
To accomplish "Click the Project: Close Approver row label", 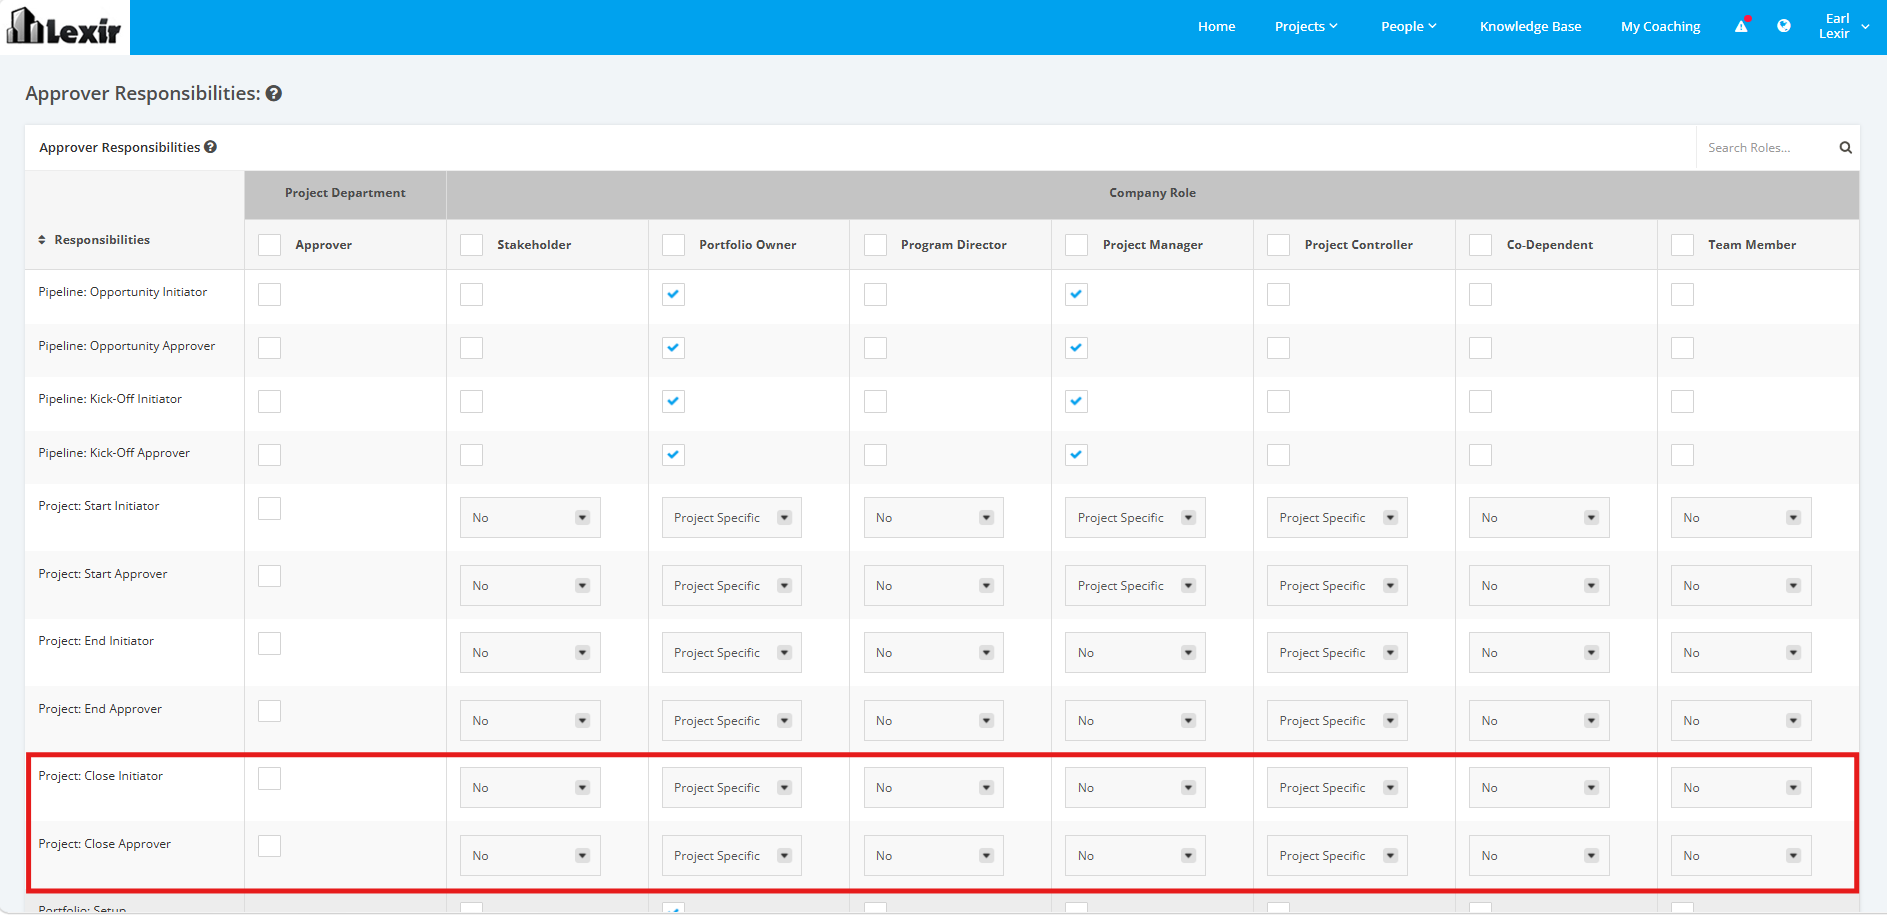I will (x=105, y=844).
